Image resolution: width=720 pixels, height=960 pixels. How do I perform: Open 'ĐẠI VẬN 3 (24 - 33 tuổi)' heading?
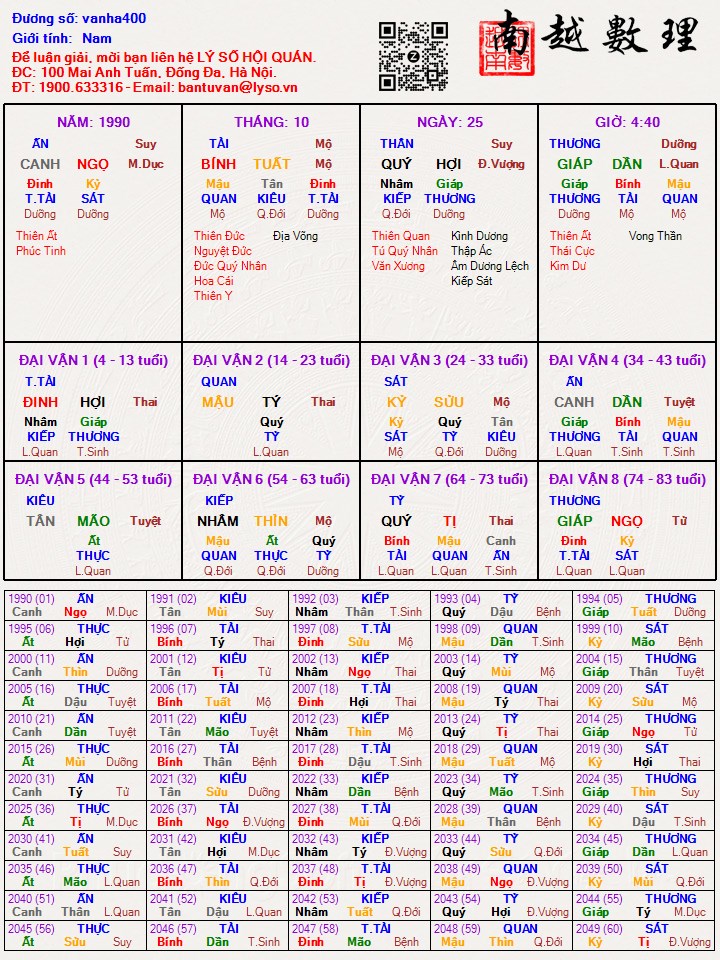tap(449, 360)
